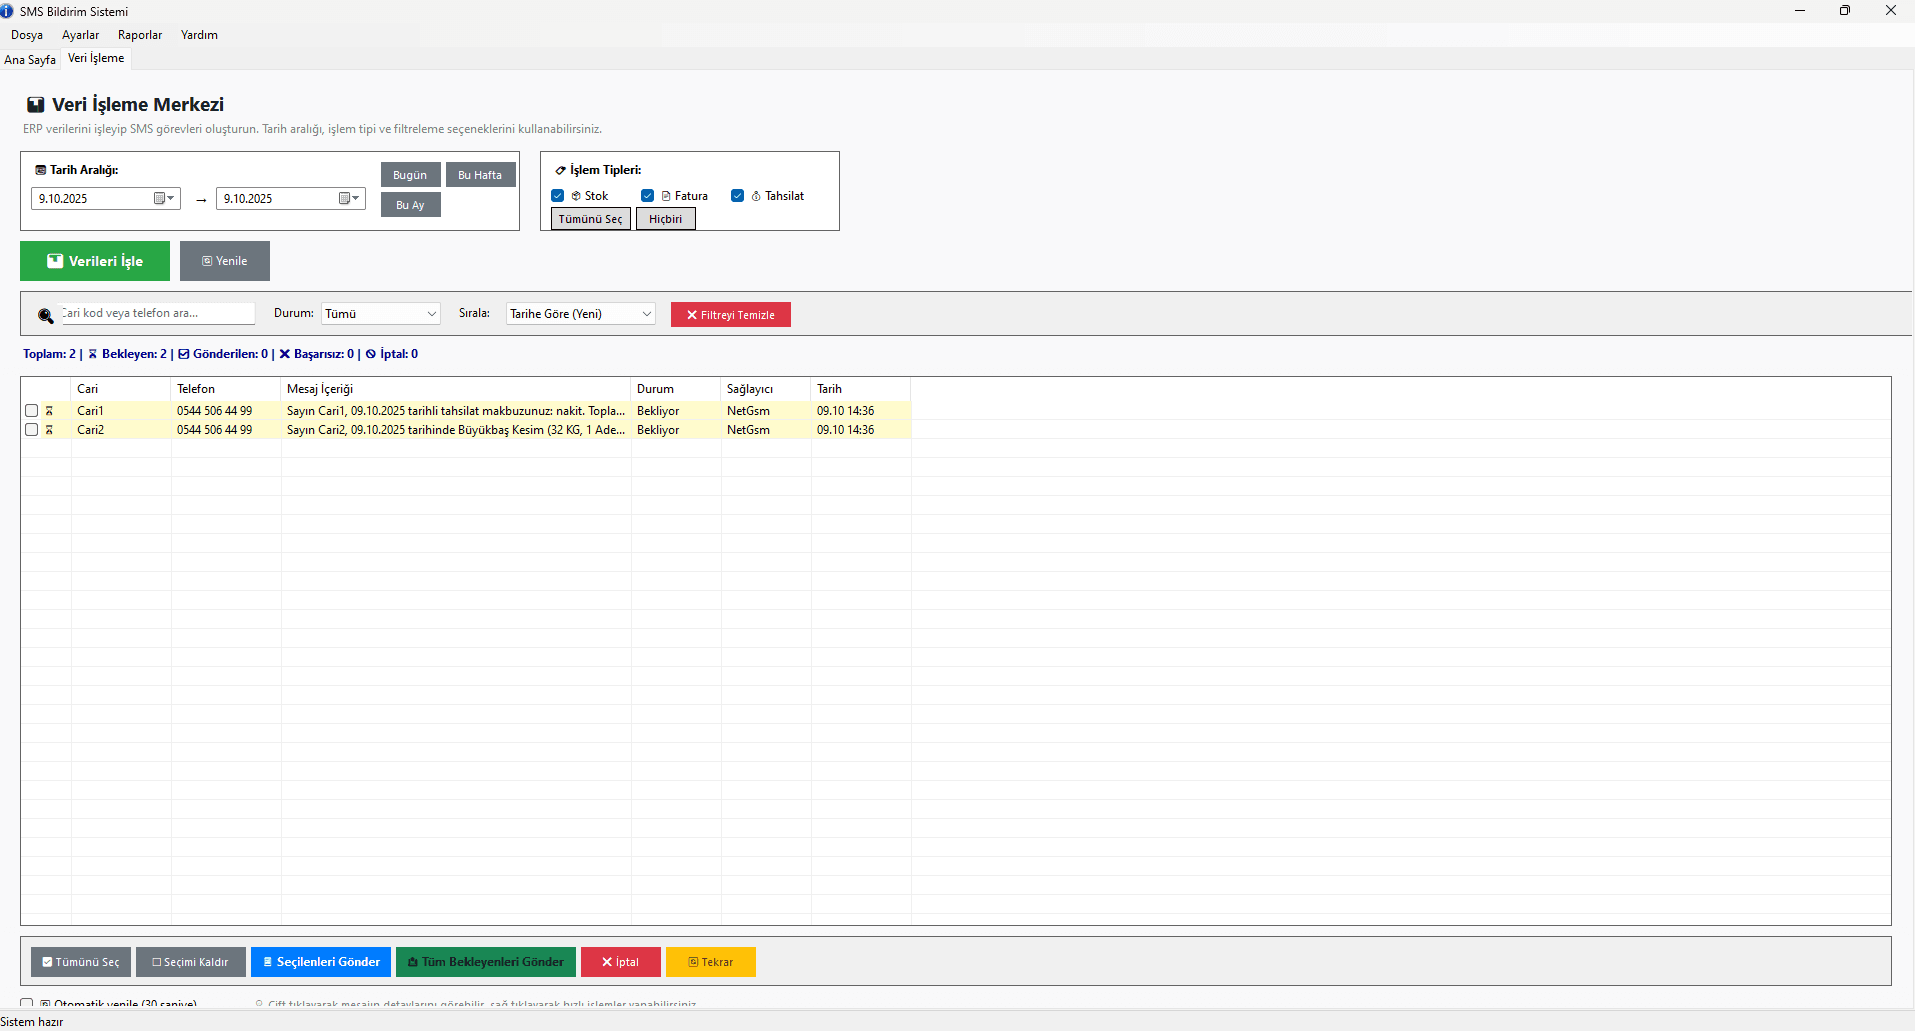
Task: Toggle the Fatura checkbox
Action: pos(648,196)
